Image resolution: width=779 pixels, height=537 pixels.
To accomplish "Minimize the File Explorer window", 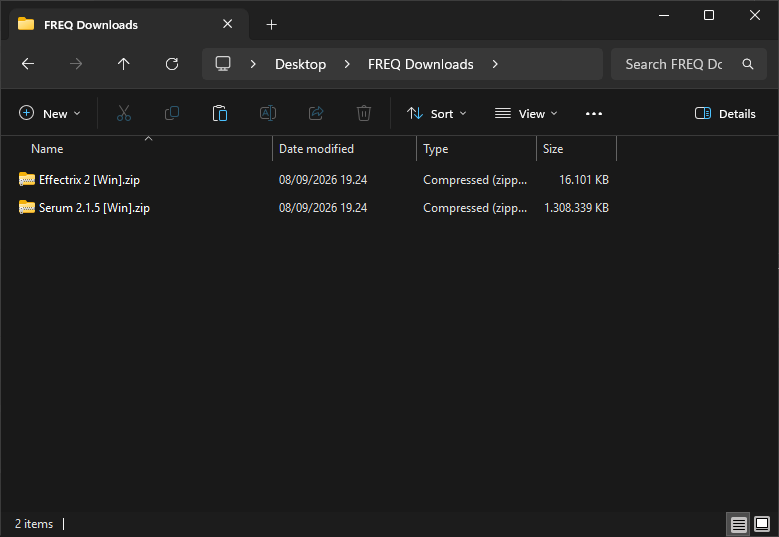I will 664,15.
